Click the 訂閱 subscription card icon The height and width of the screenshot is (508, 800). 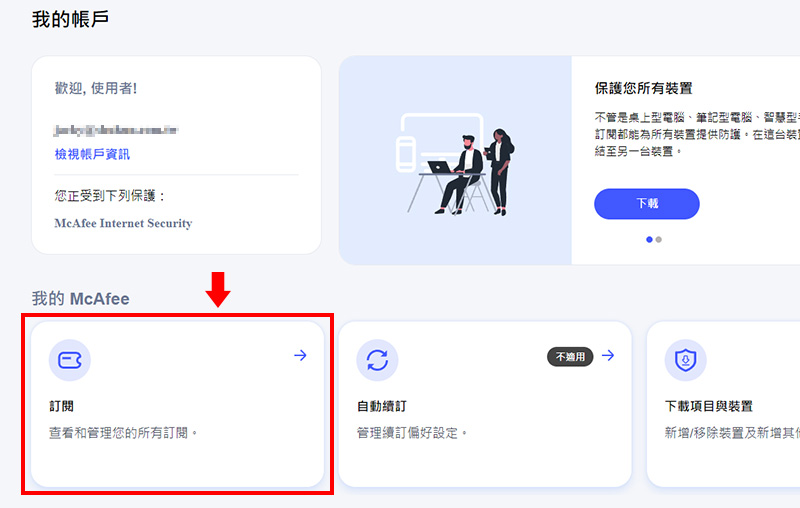pos(70,360)
